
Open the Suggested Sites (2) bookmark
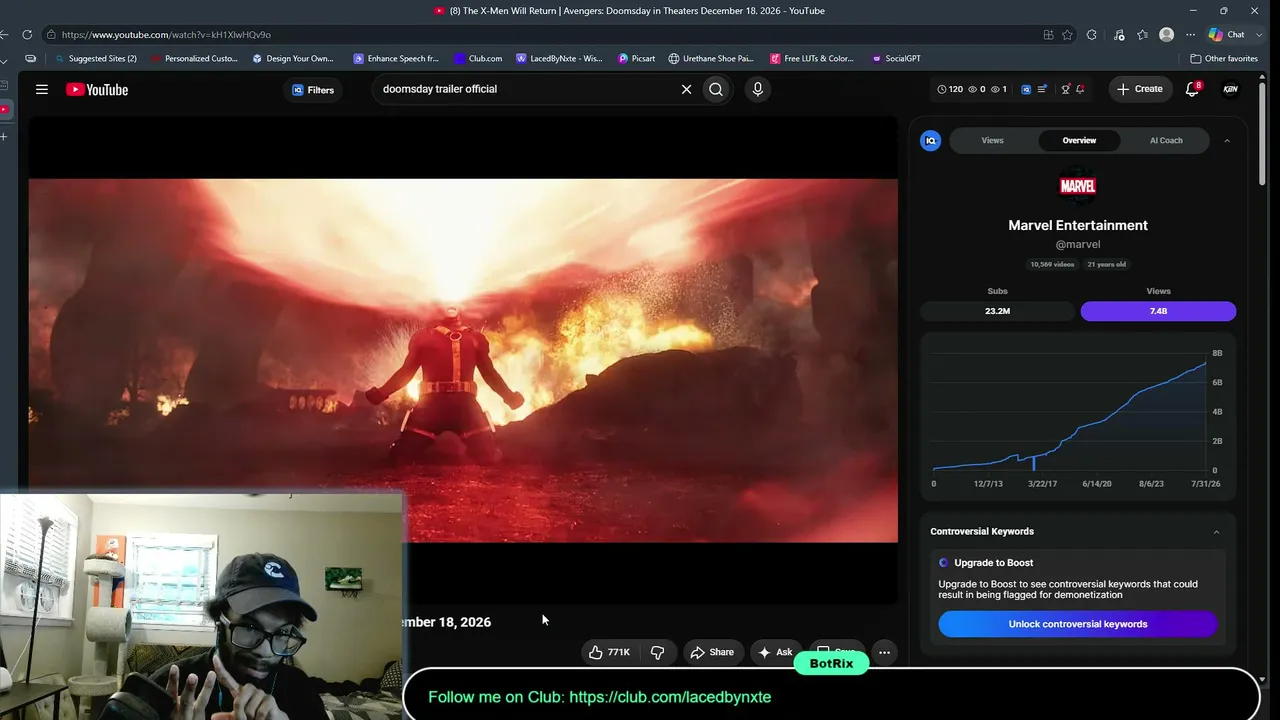[96, 59]
